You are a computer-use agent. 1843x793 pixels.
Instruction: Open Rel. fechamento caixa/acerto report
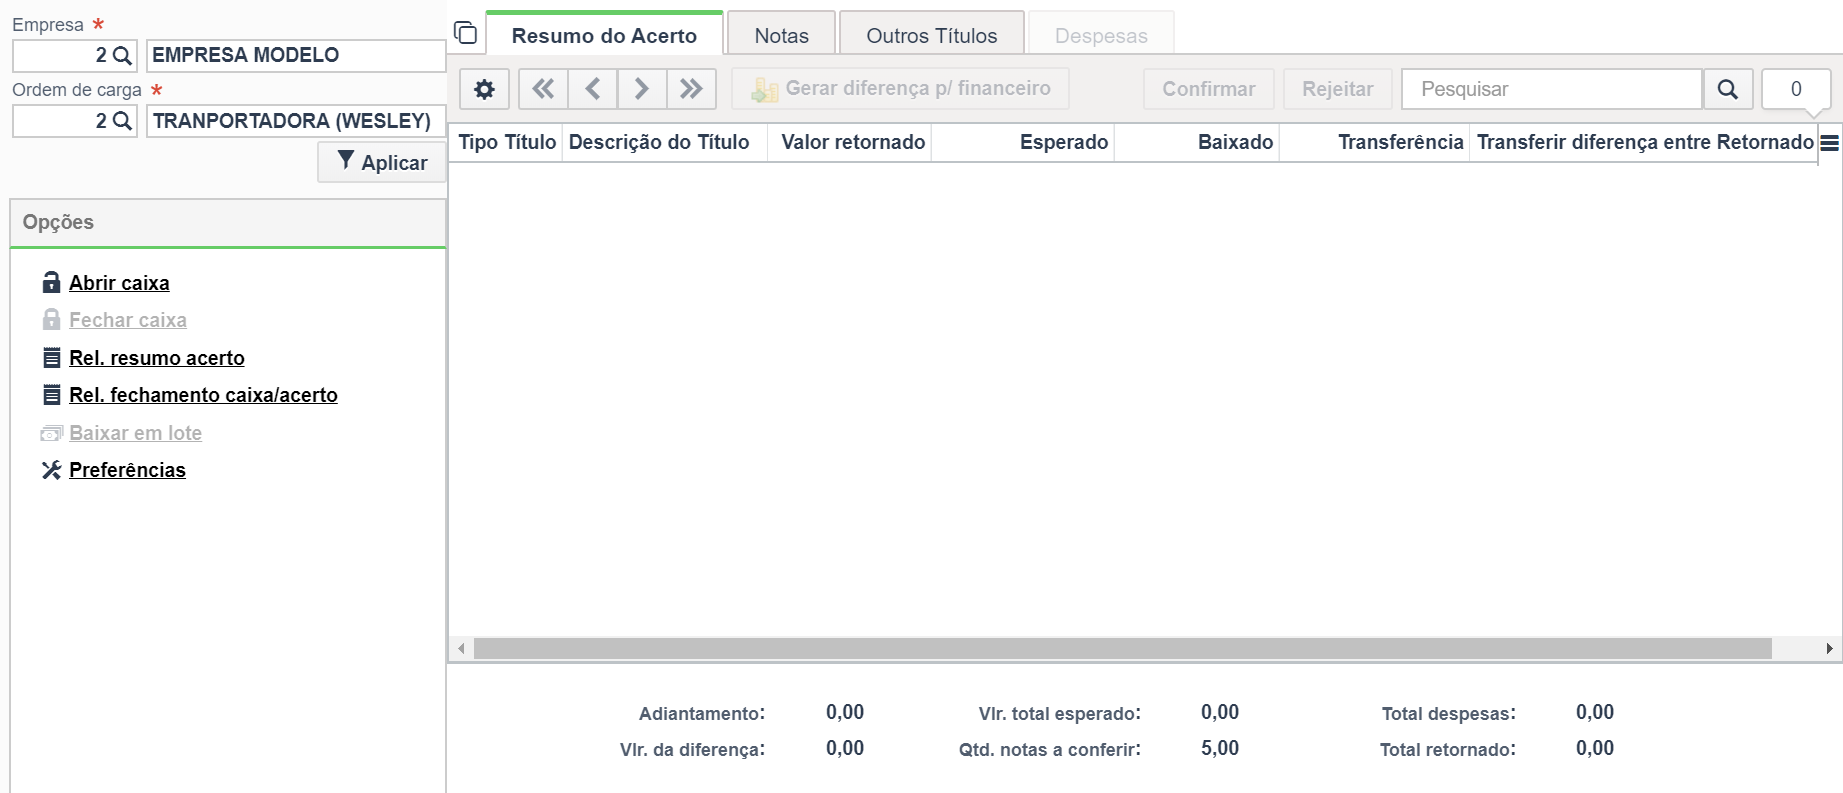coord(203,395)
